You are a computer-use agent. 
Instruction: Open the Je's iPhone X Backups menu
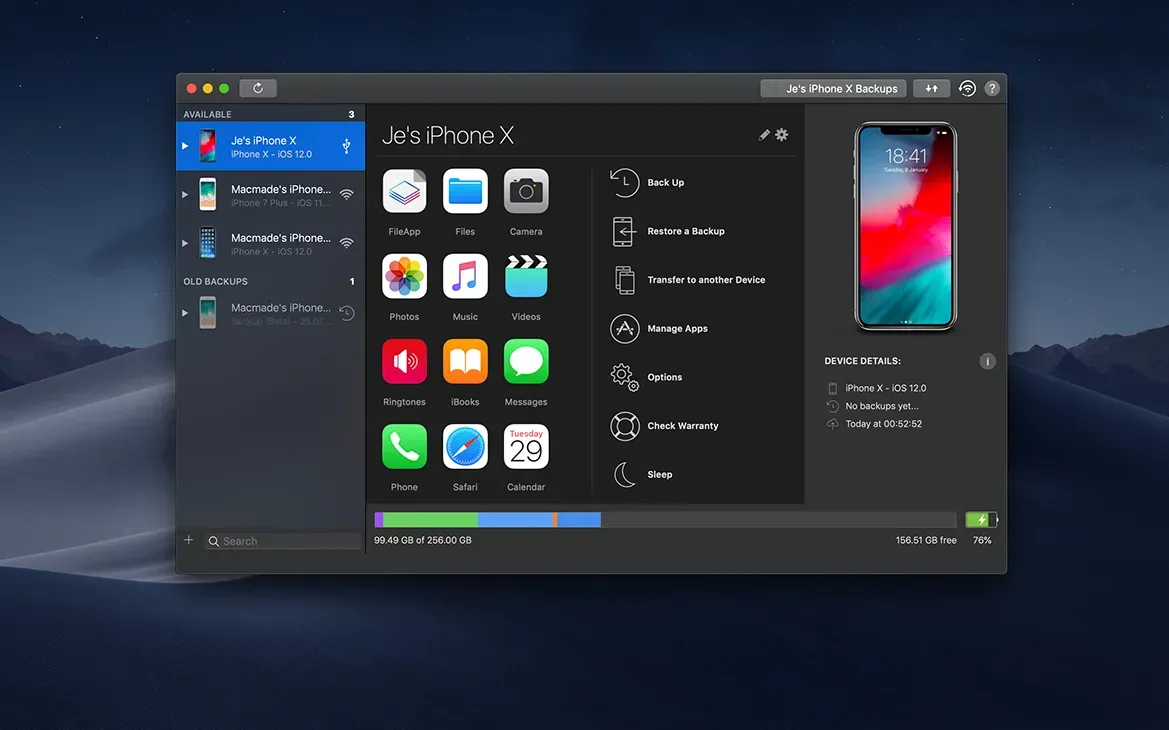[x=833, y=88]
